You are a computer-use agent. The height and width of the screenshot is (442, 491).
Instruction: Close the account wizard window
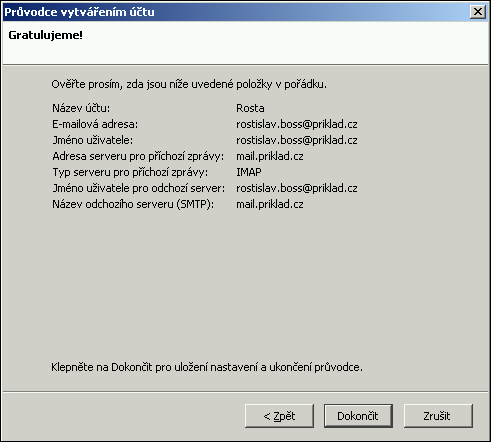pyautogui.click(x=477, y=12)
